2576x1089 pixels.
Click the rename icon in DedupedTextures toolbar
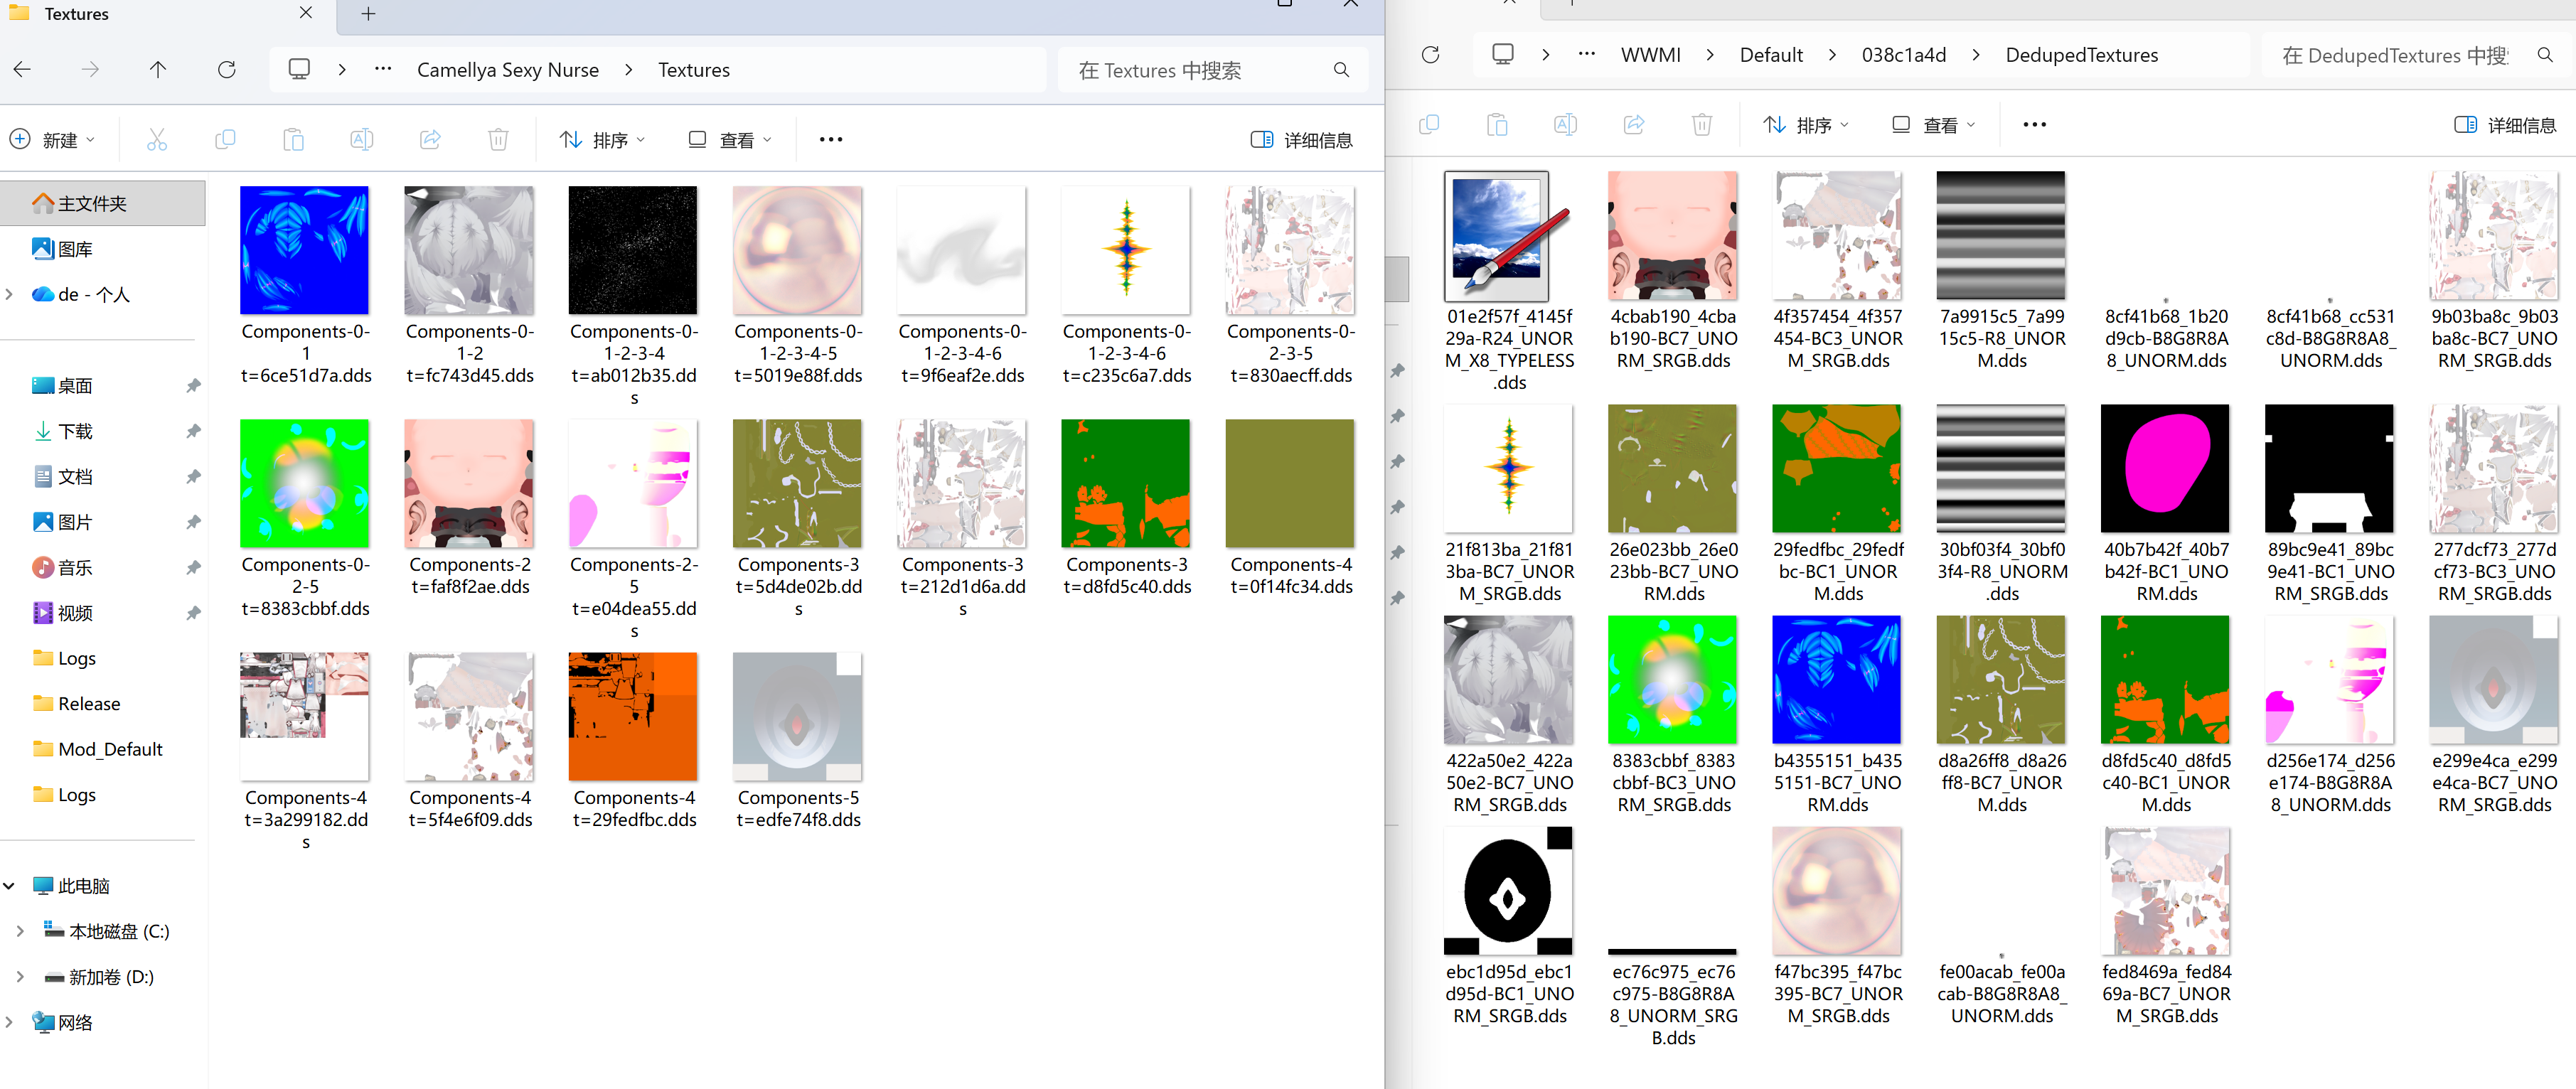click(x=1565, y=125)
